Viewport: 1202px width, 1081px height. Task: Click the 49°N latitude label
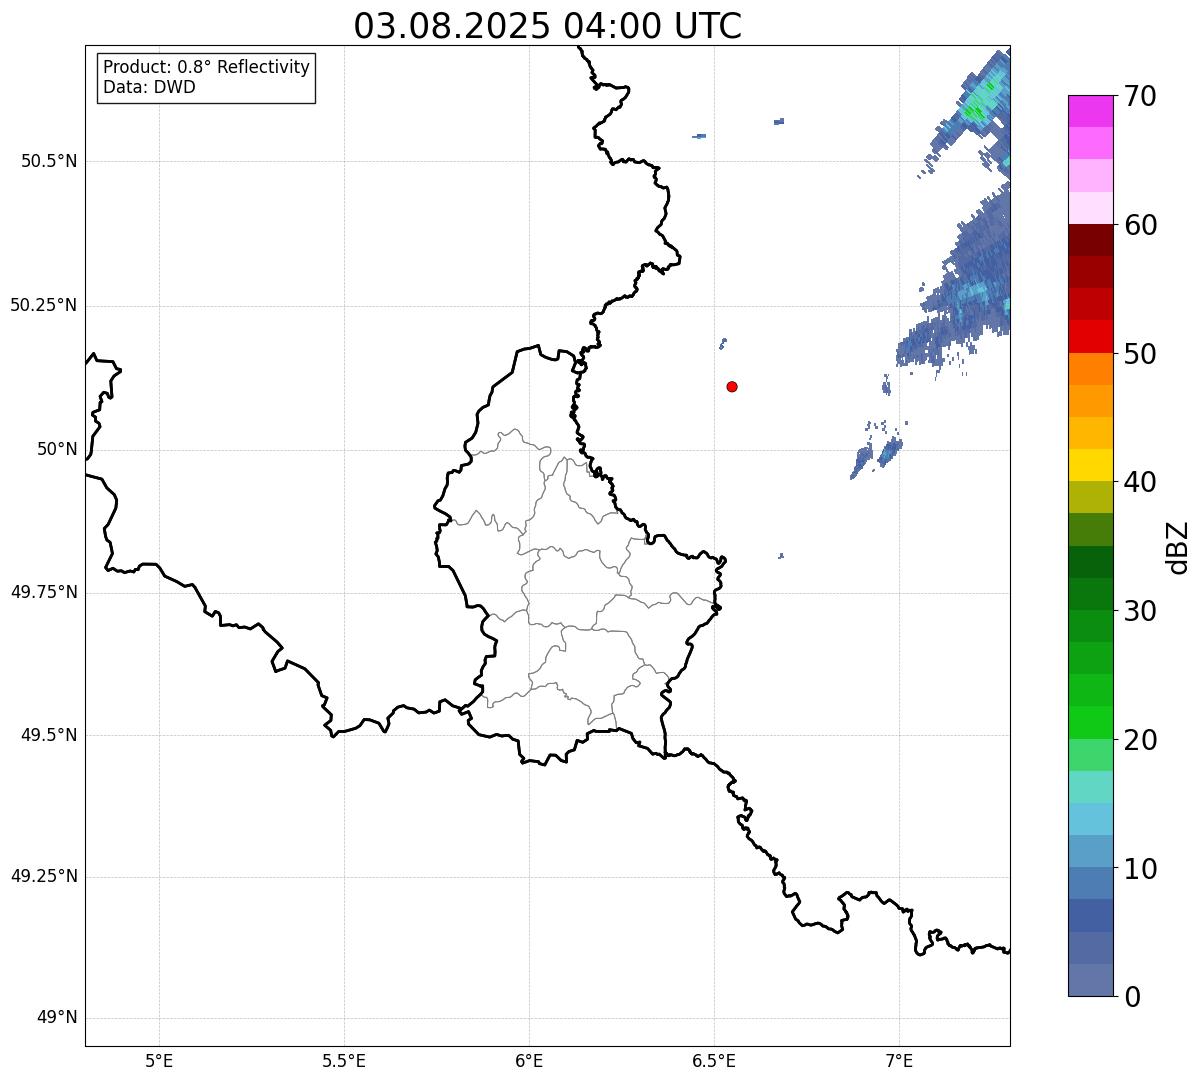pyautogui.click(x=57, y=1018)
